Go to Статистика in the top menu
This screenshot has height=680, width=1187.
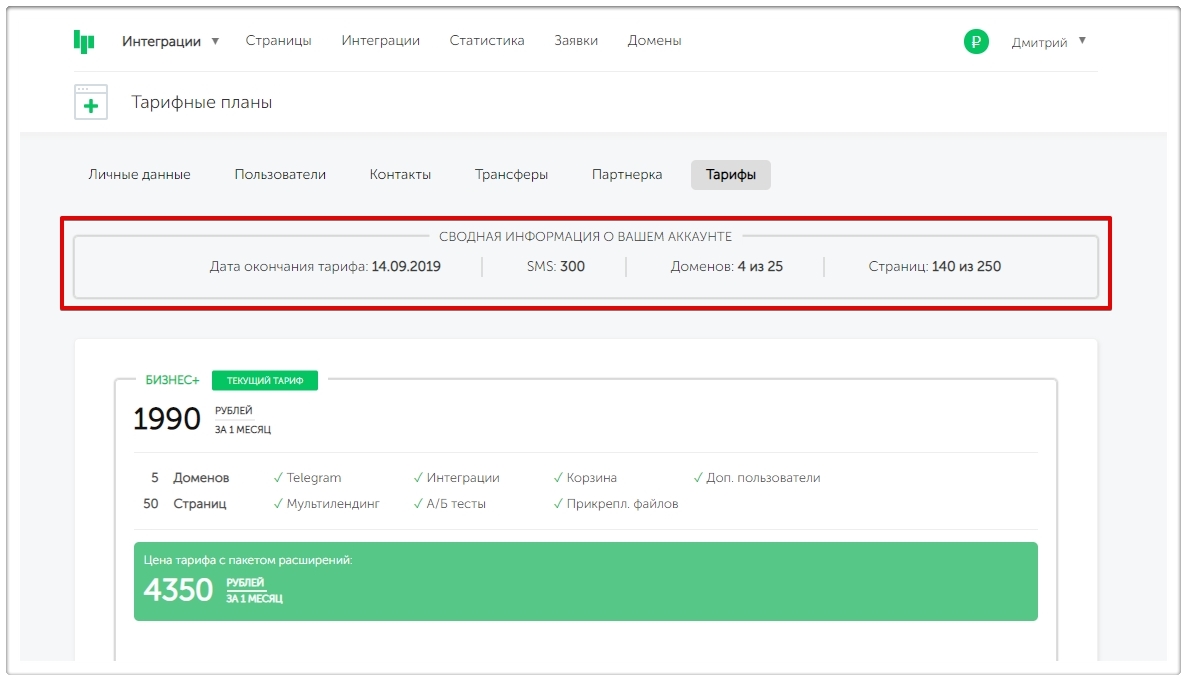pos(487,41)
